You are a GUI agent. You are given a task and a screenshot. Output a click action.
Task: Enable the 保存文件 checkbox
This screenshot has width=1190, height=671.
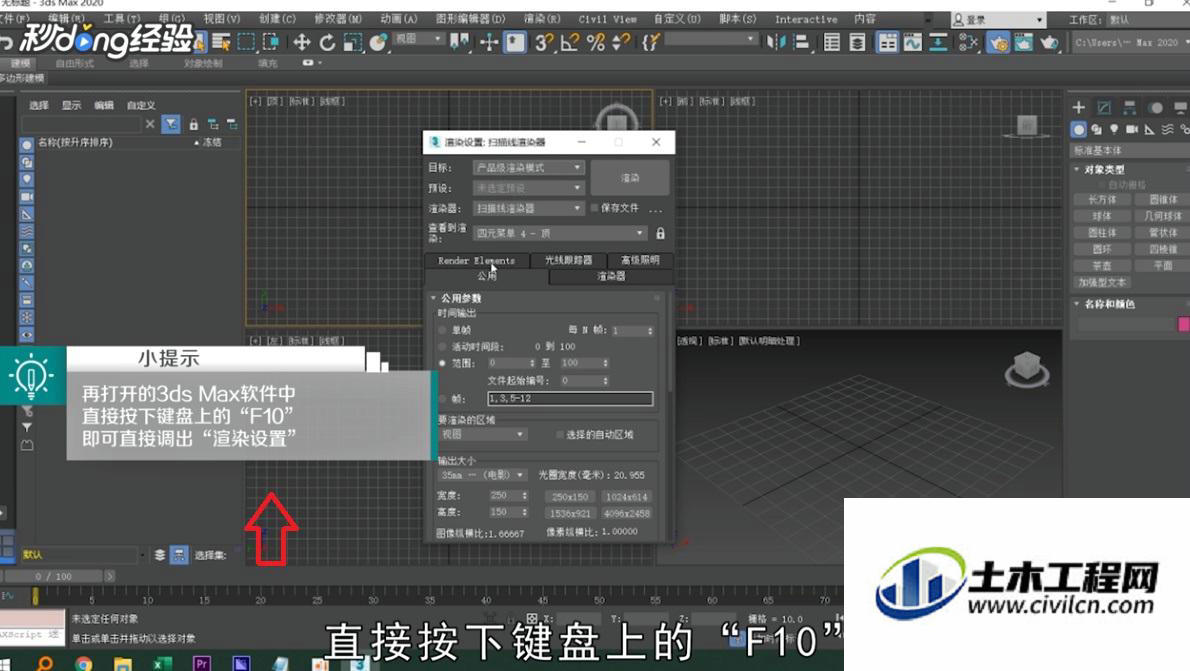[x=594, y=208]
